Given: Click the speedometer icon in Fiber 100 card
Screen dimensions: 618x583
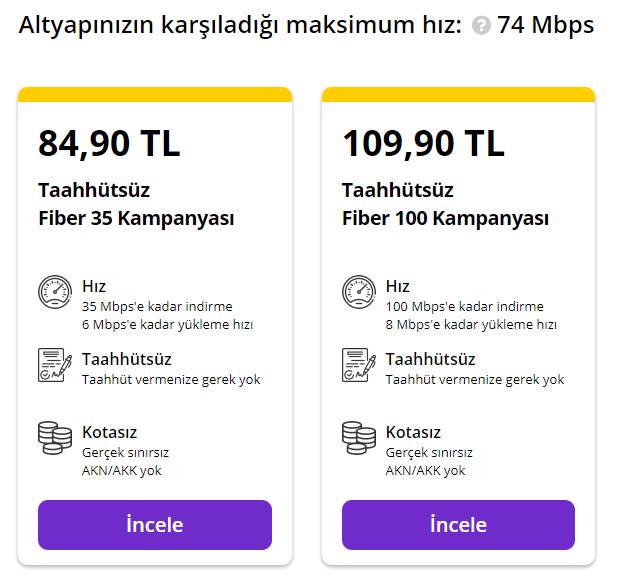Looking at the screenshot, I should point(359,293).
